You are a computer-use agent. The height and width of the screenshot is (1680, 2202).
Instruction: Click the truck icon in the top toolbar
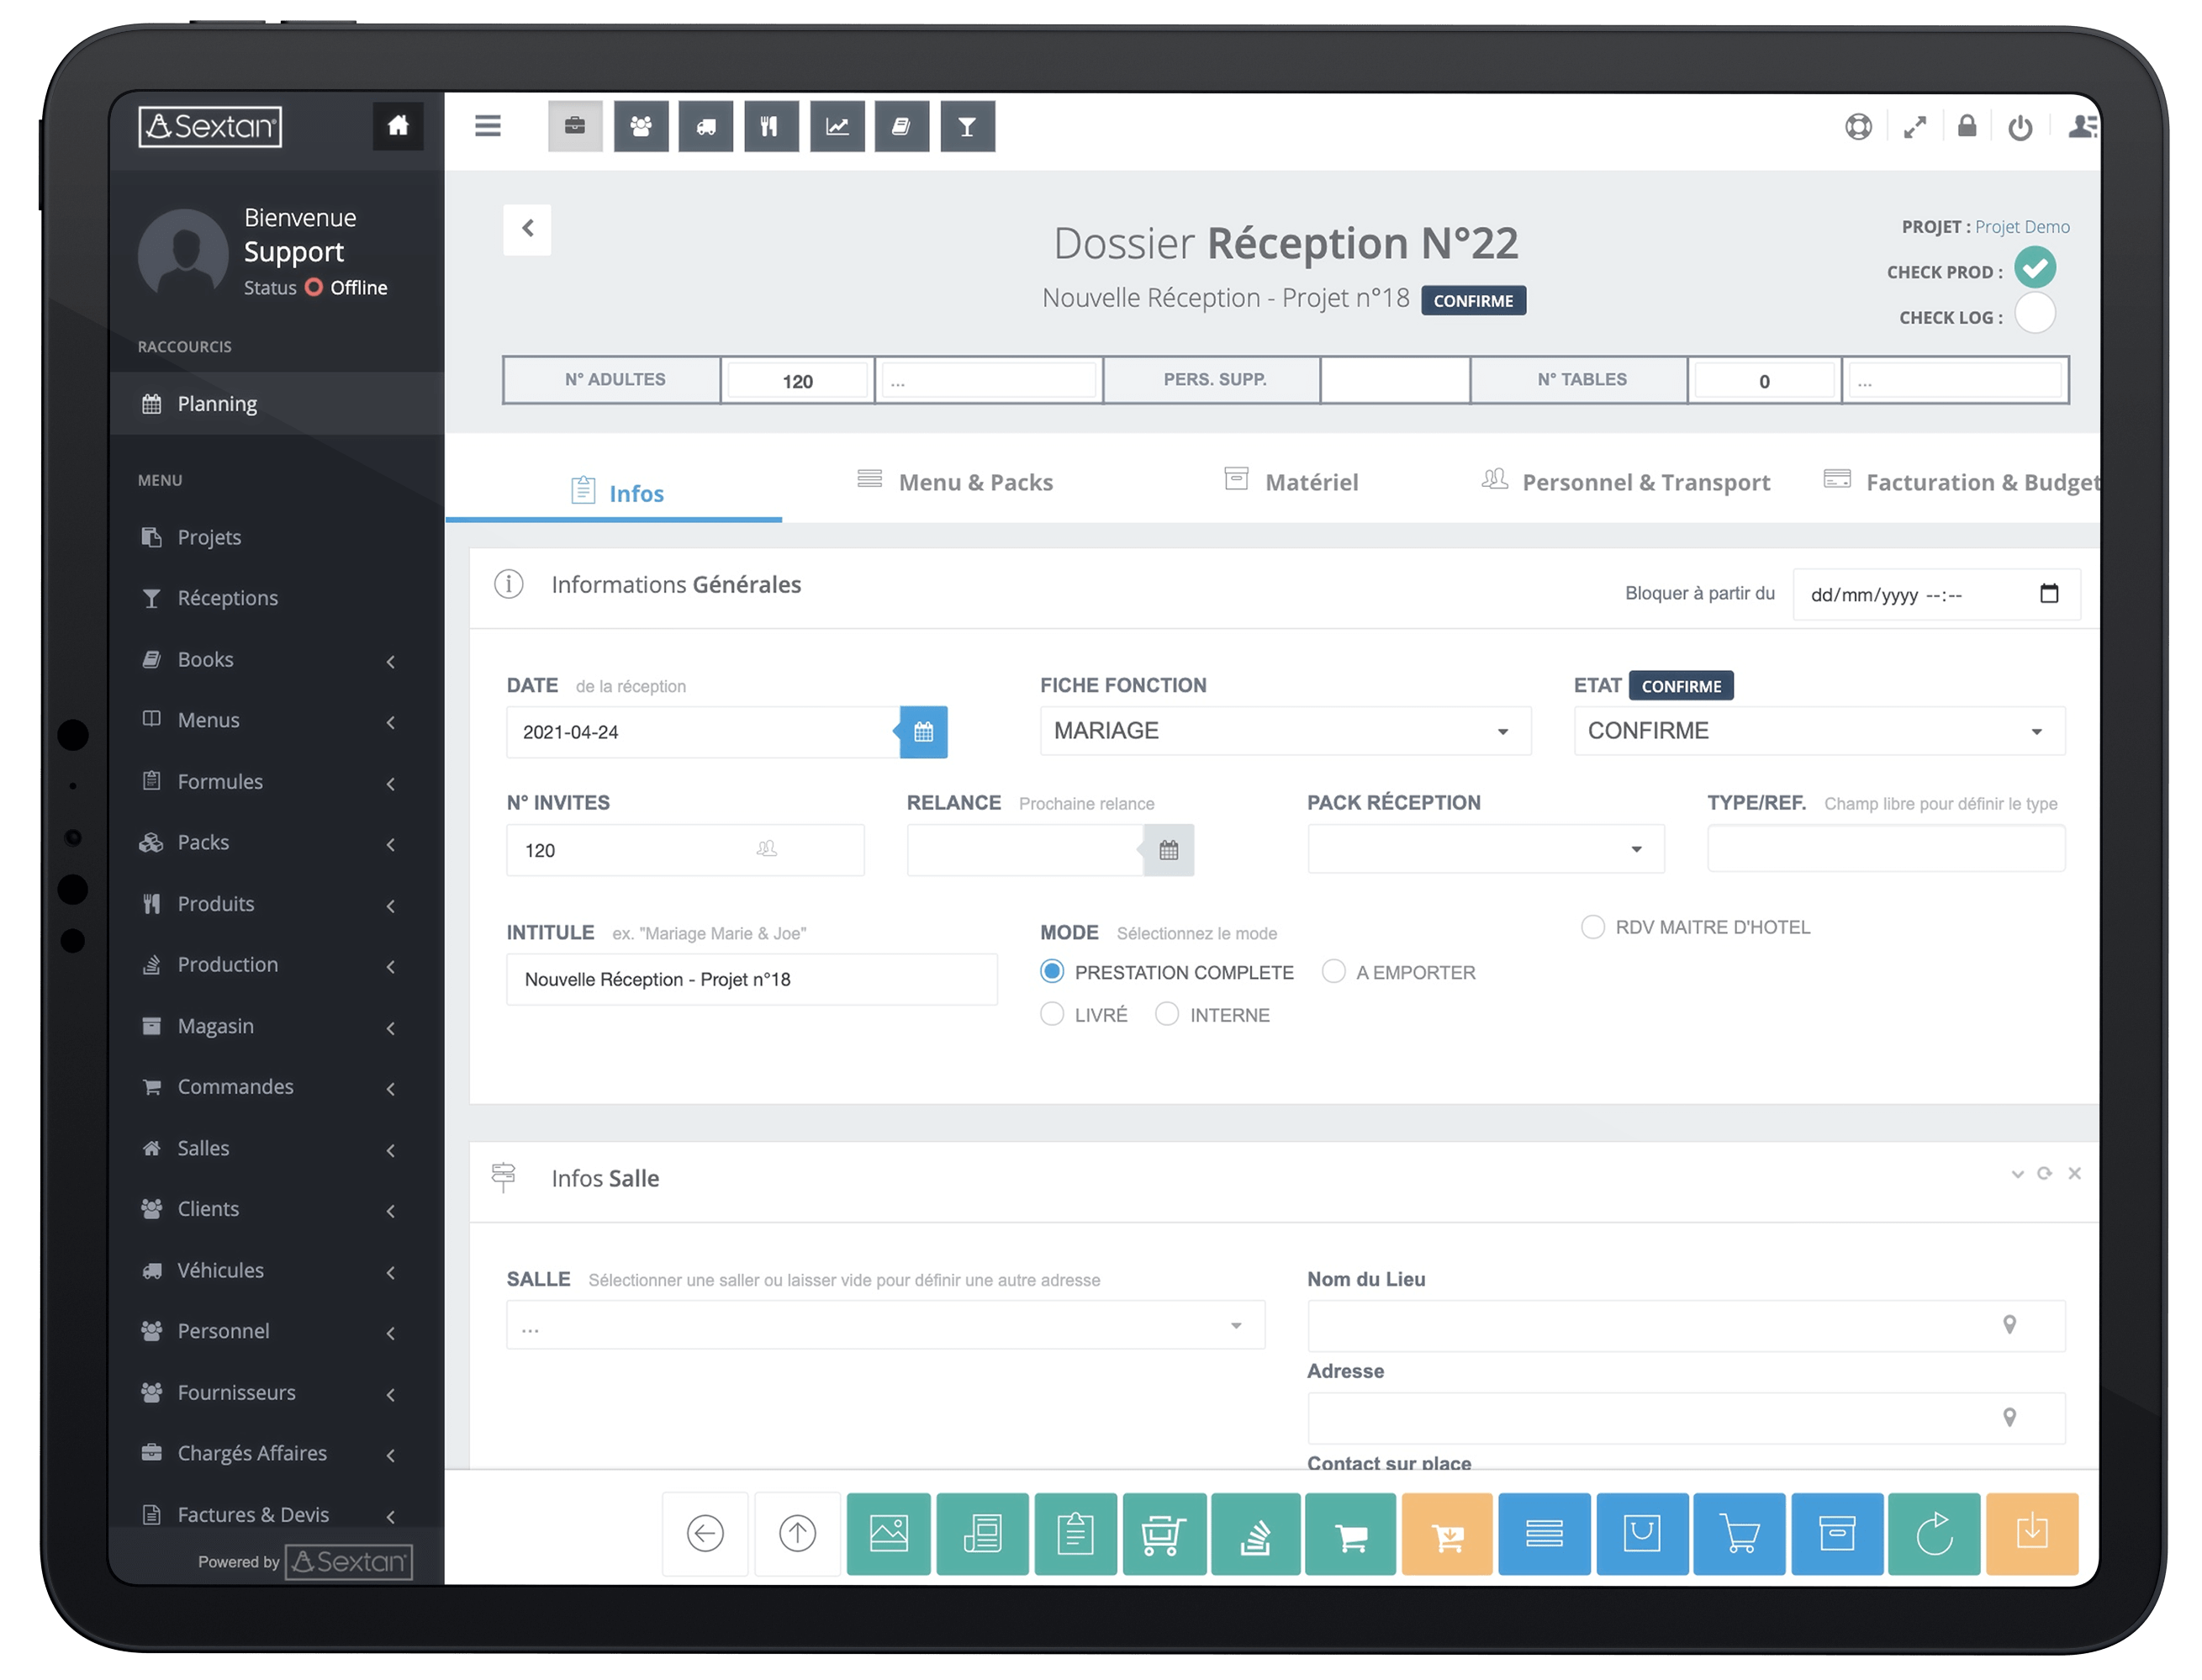(706, 126)
